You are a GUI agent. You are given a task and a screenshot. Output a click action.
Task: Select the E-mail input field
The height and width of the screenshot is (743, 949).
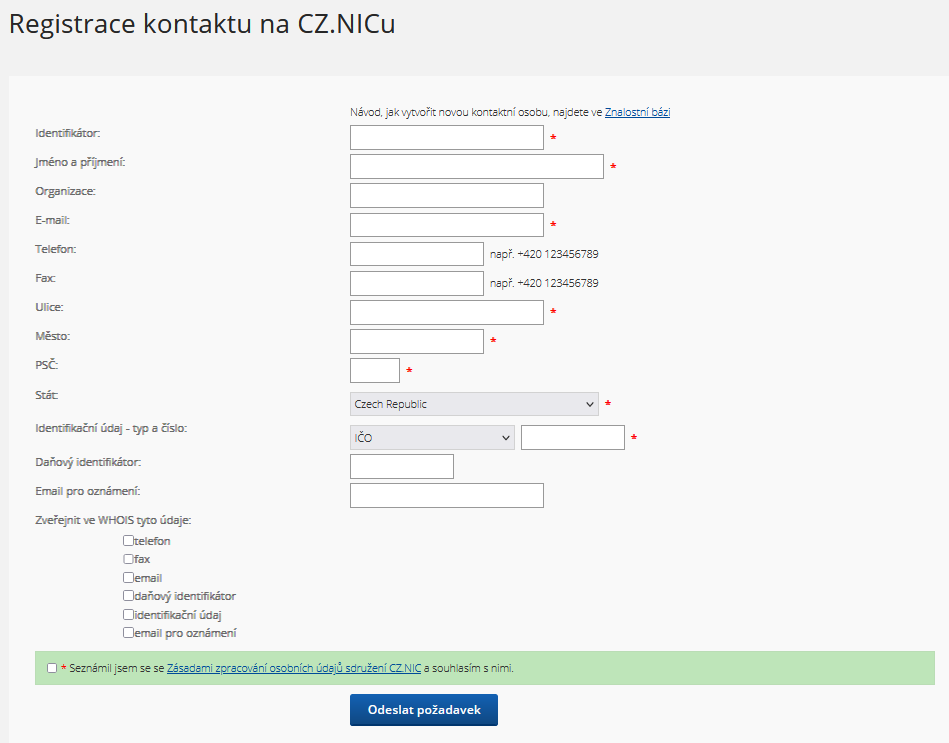[x=447, y=224]
